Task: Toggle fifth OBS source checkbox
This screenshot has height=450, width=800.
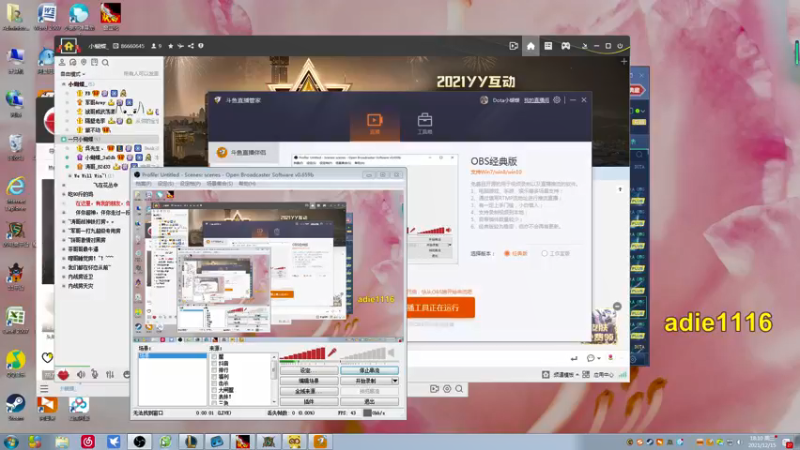Action: click(x=214, y=383)
